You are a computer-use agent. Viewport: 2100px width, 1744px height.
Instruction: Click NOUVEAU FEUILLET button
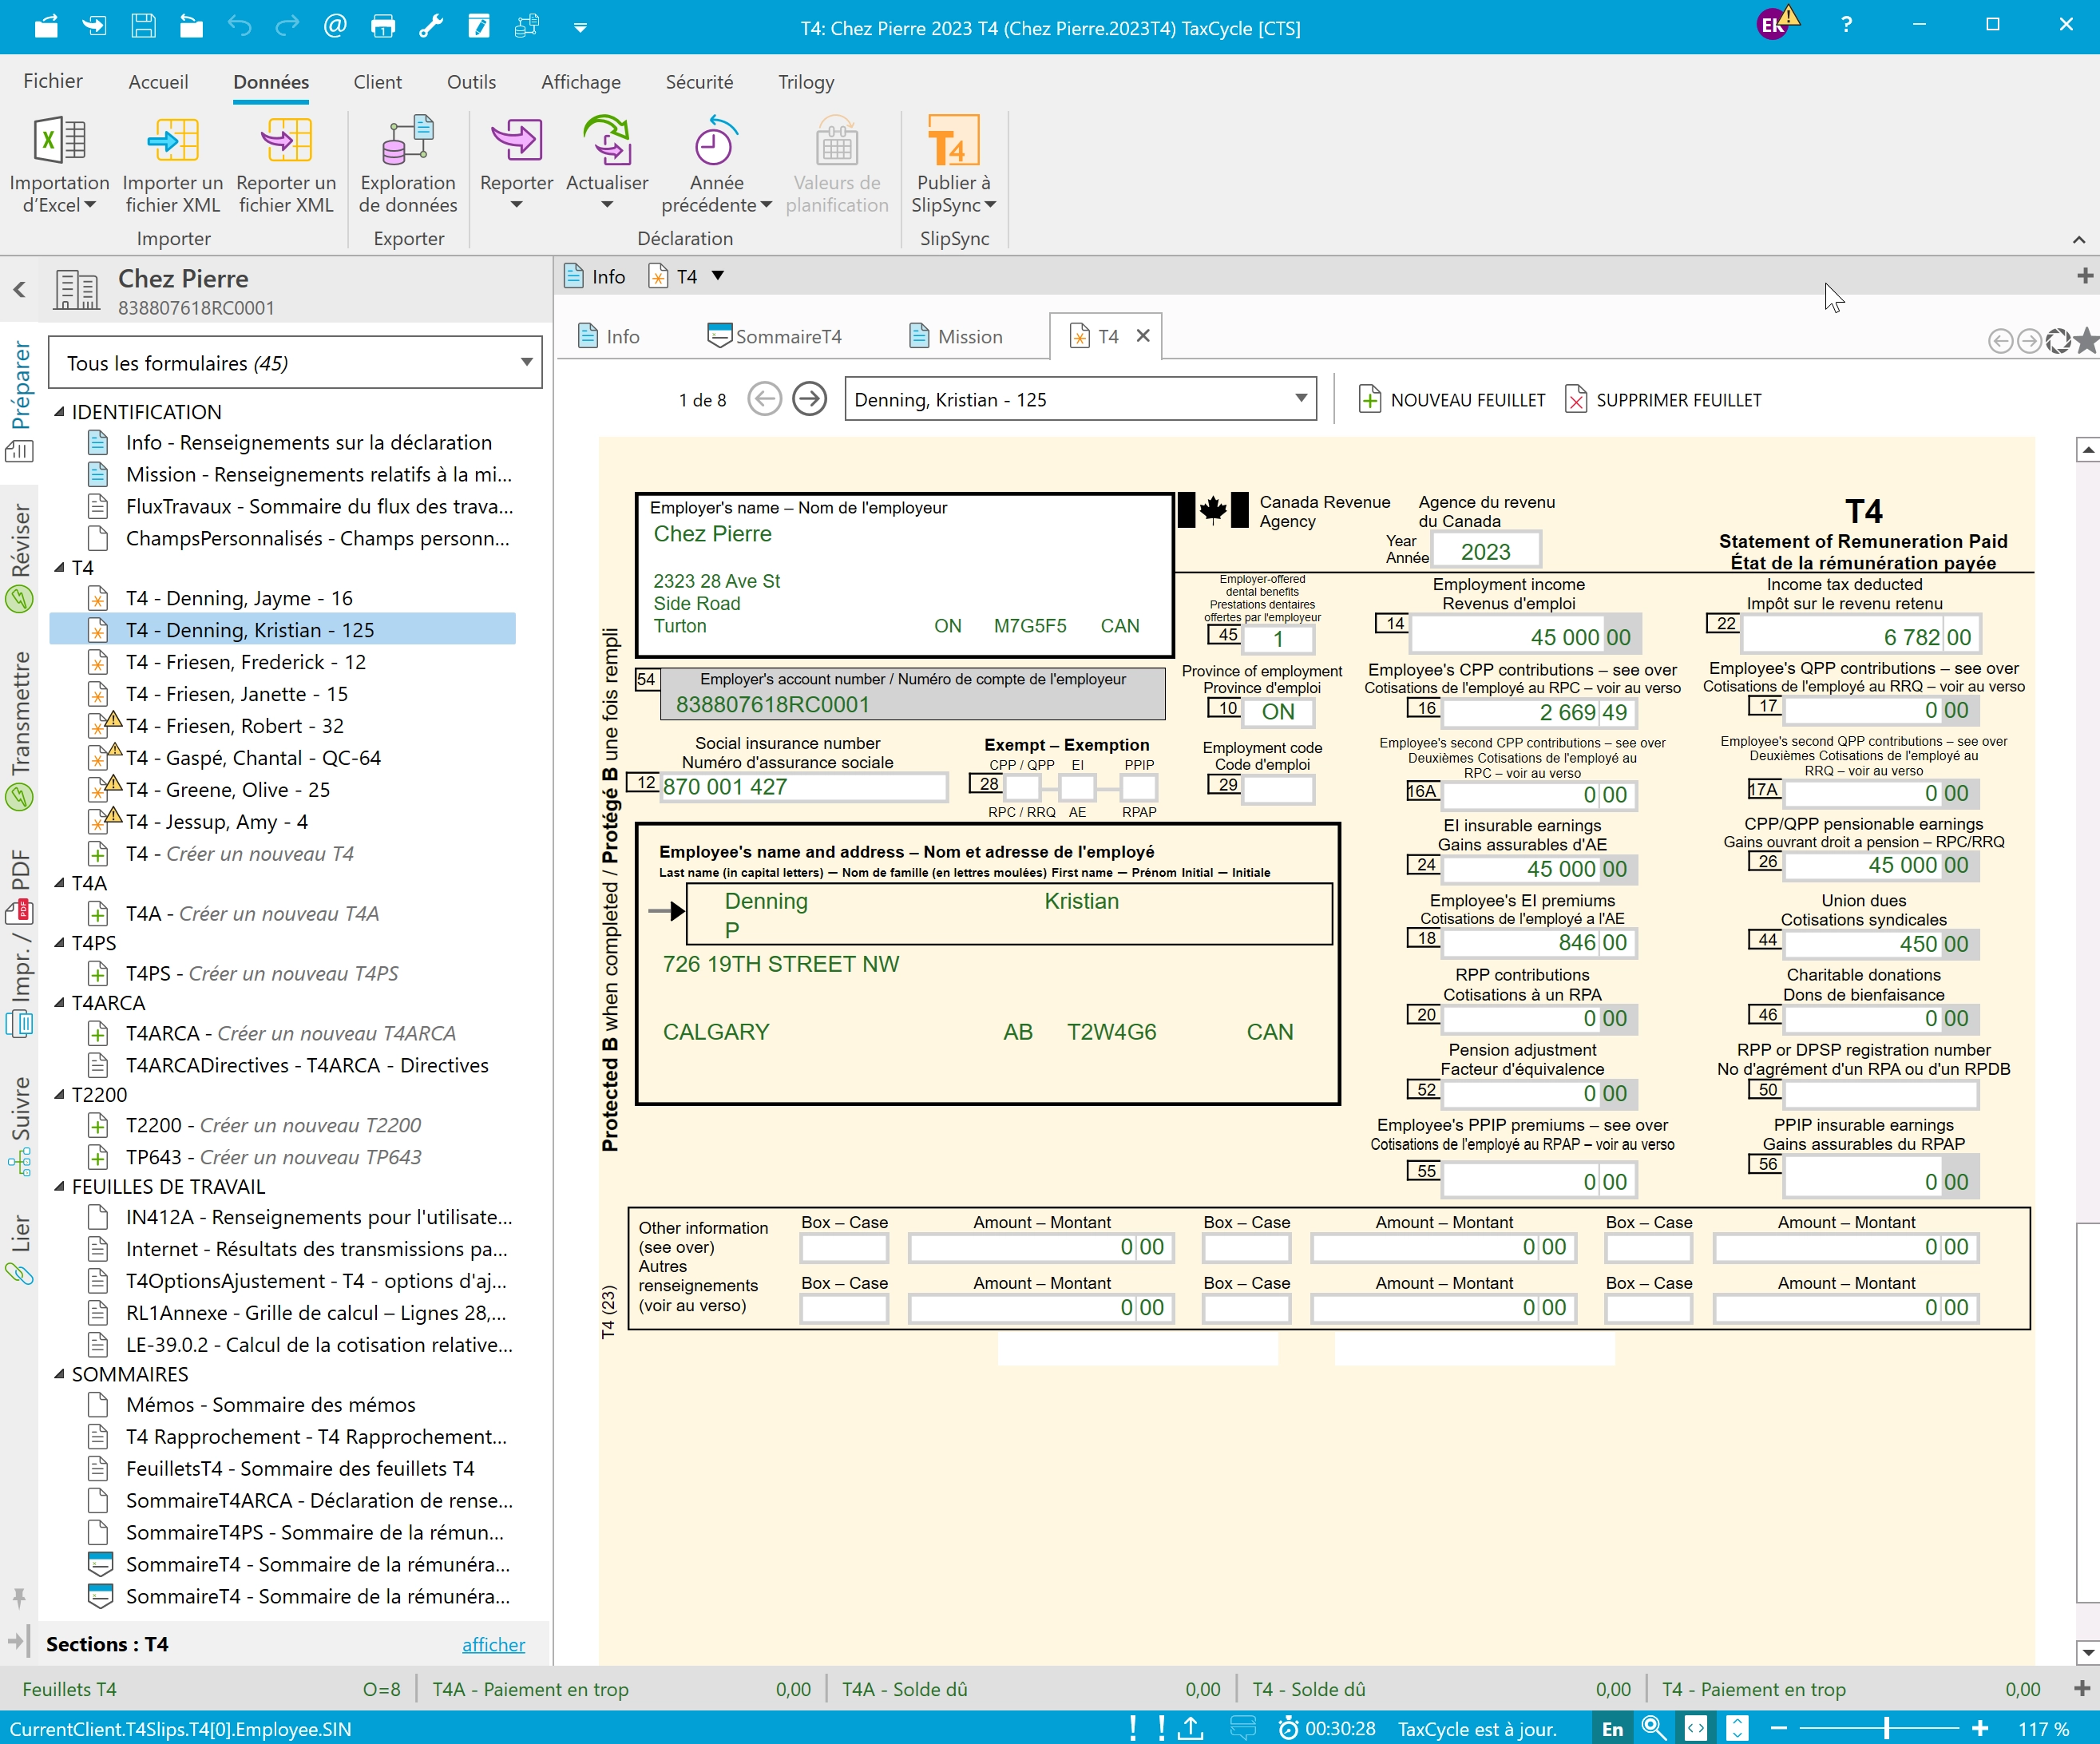[1451, 400]
